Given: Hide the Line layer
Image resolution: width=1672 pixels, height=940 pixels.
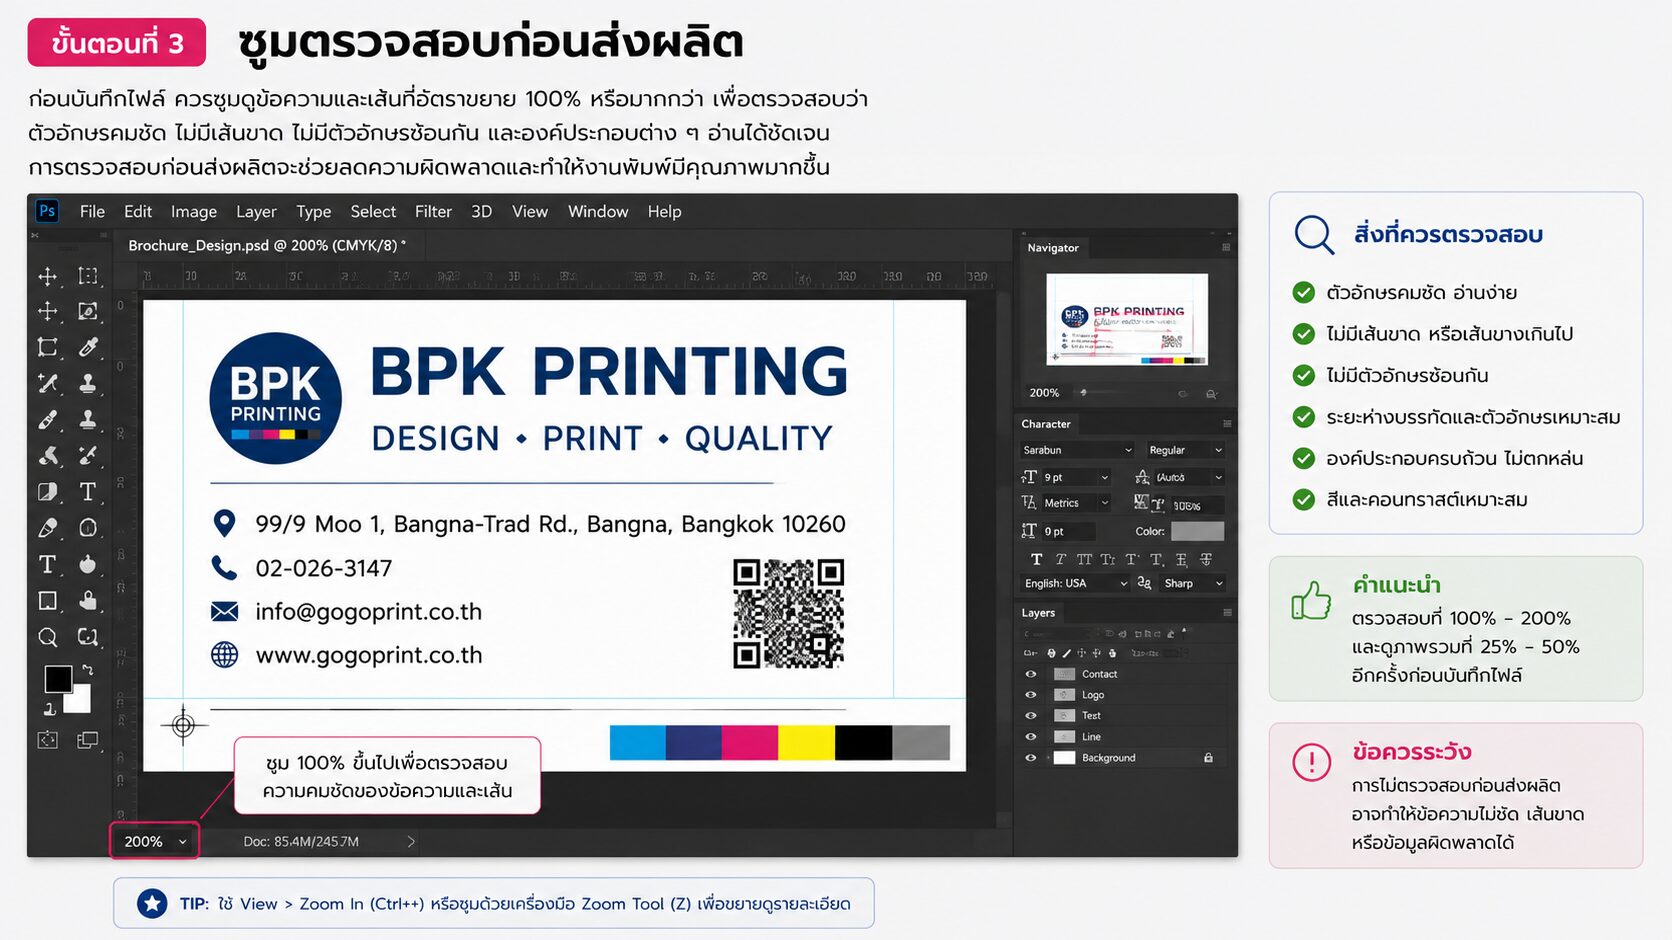Looking at the screenshot, I should click(1031, 737).
